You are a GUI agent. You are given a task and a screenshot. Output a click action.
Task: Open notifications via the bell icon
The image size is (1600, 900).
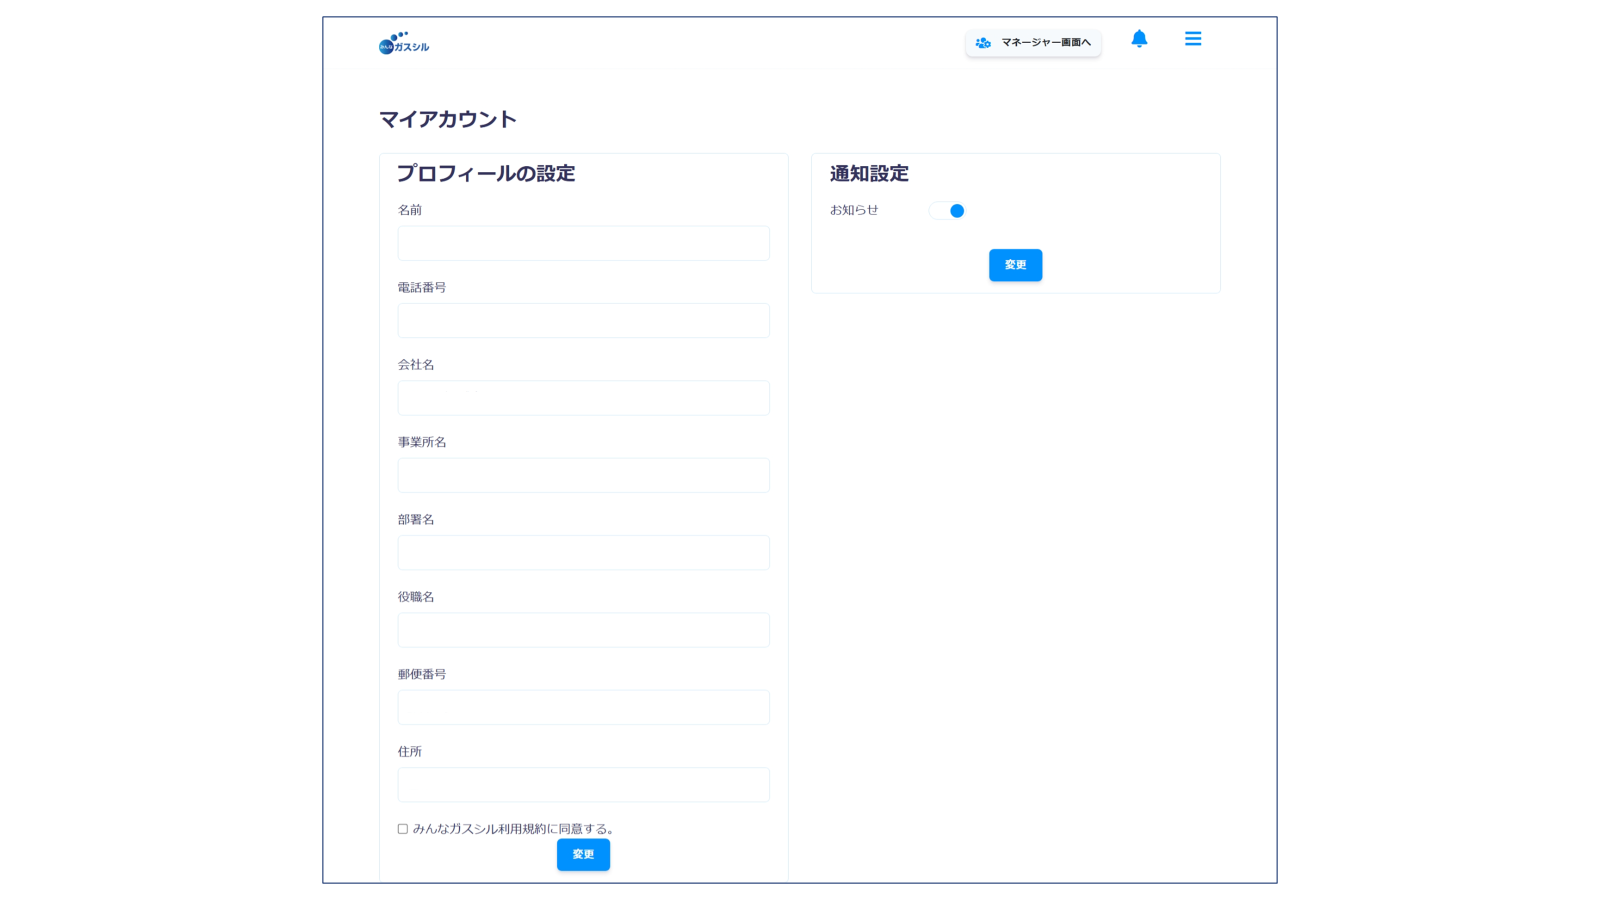(x=1139, y=39)
